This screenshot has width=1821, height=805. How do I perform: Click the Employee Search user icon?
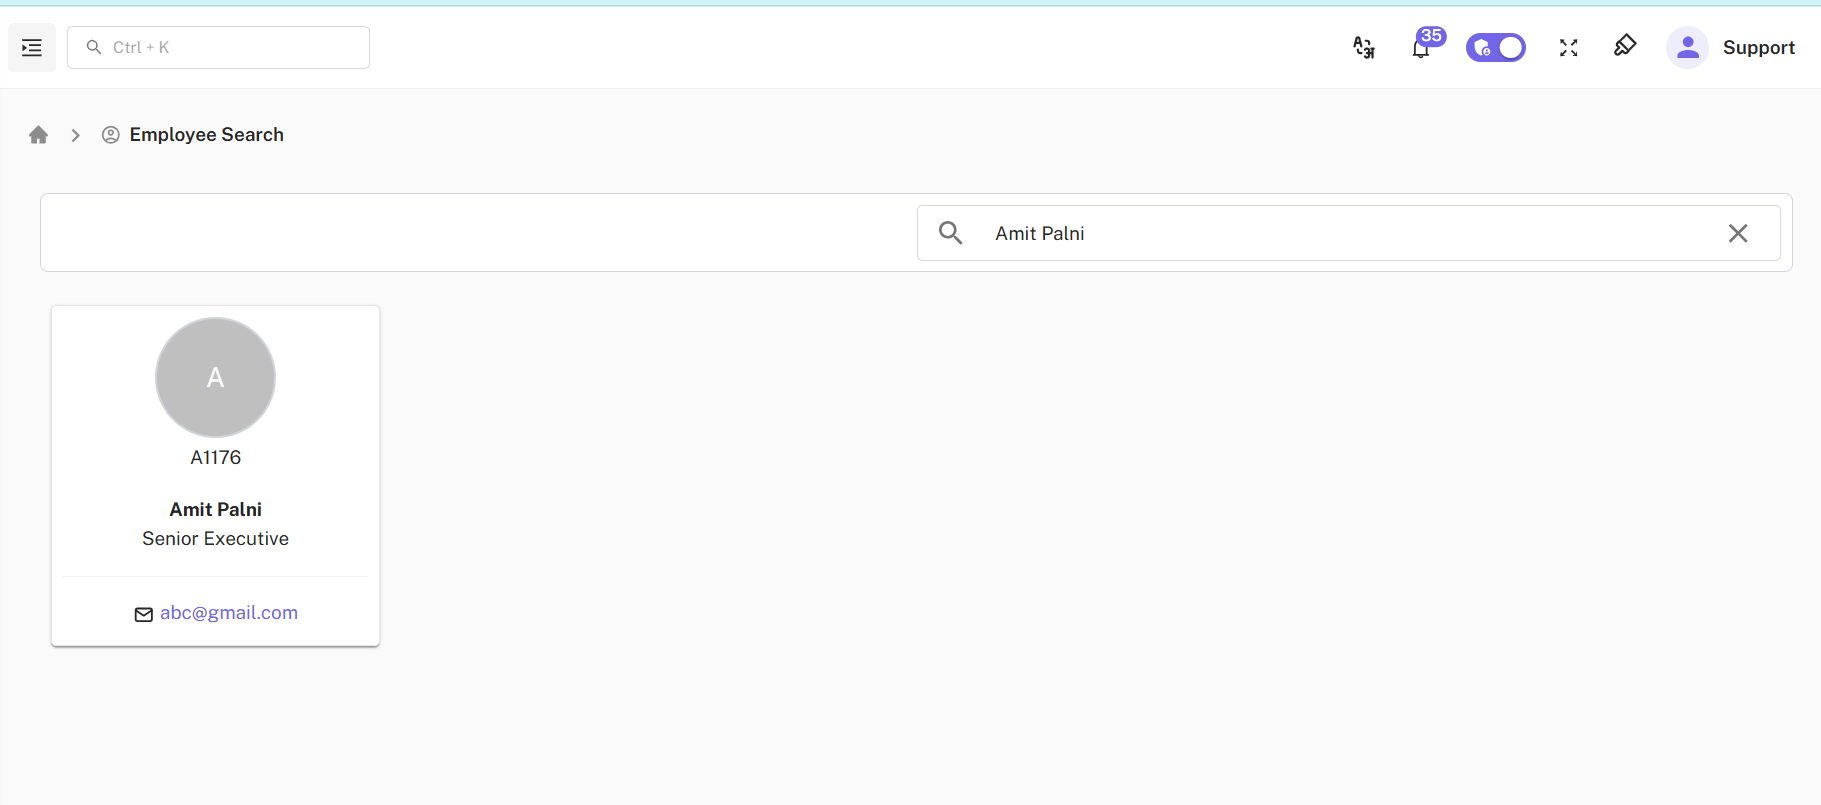(111, 135)
